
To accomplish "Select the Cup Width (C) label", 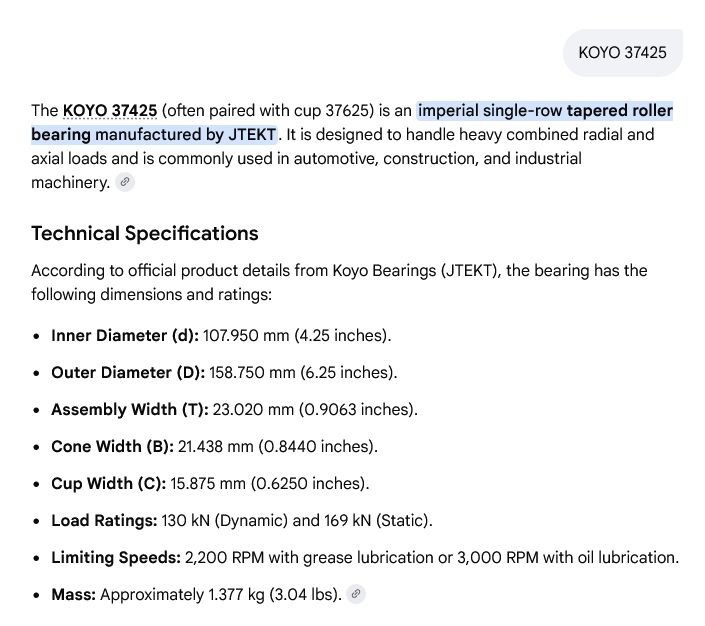I will click(109, 483).
